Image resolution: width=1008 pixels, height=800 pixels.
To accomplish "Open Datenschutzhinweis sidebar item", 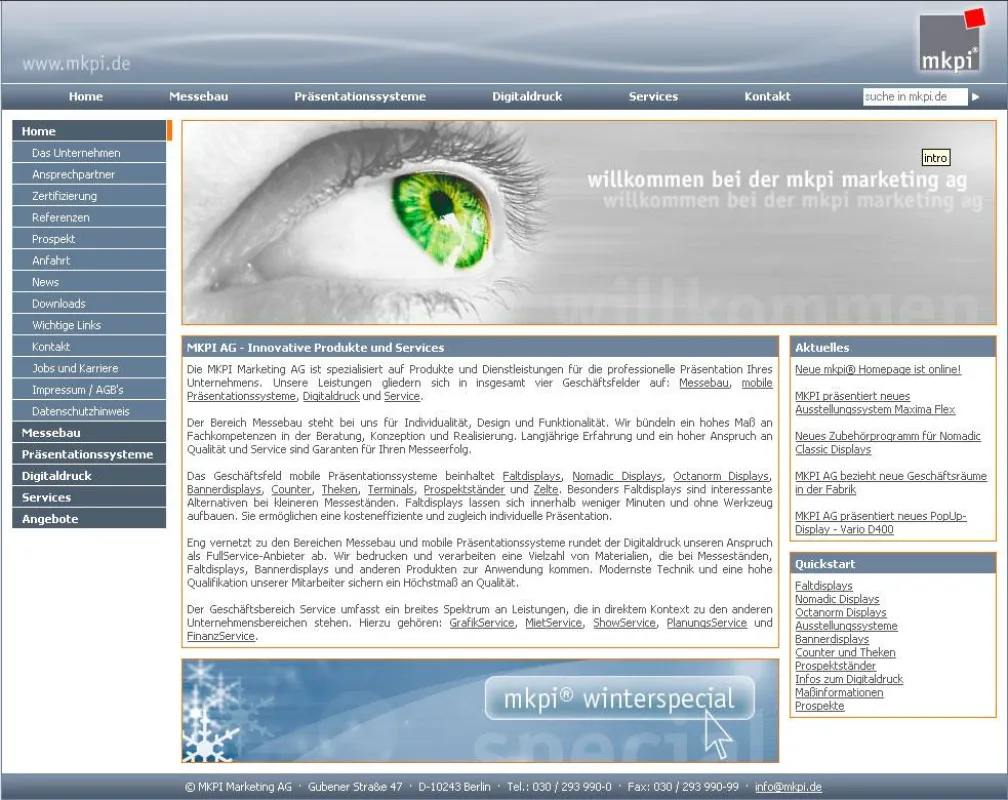I will coord(89,411).
